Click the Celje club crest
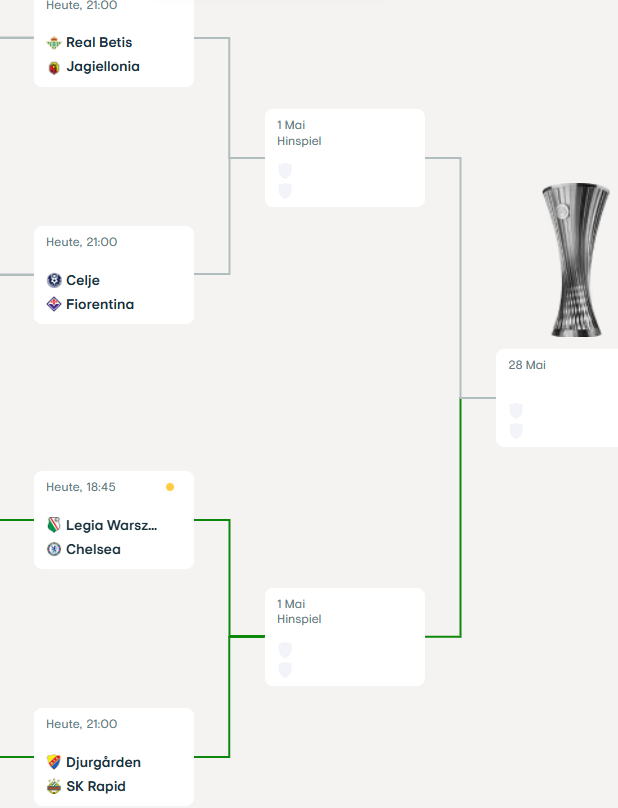This screenshot has height=808, width=618. (x=54, y=280)
